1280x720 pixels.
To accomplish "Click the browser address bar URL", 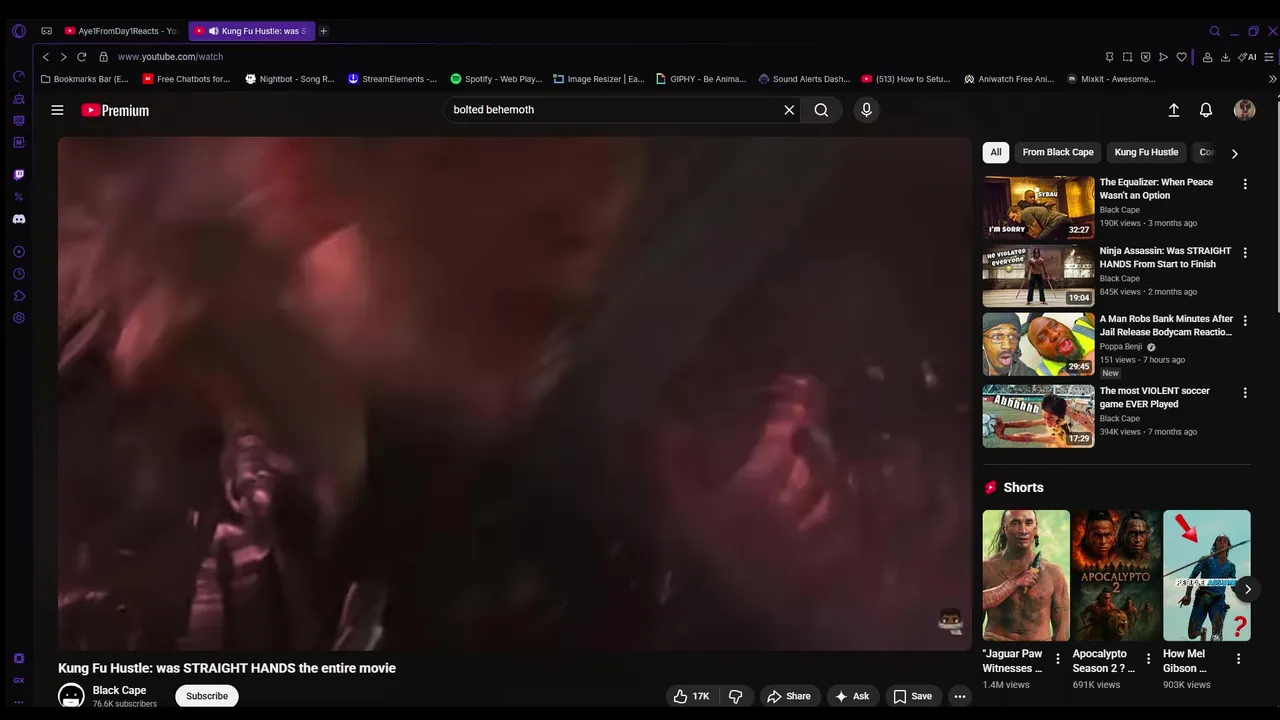I will (170, 57).
